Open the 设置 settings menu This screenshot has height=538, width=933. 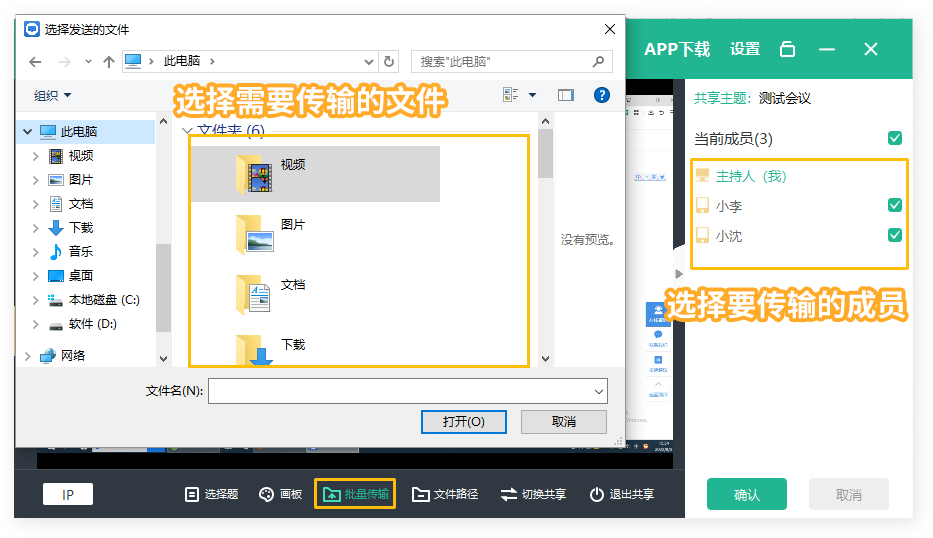(x=745, y=49)
